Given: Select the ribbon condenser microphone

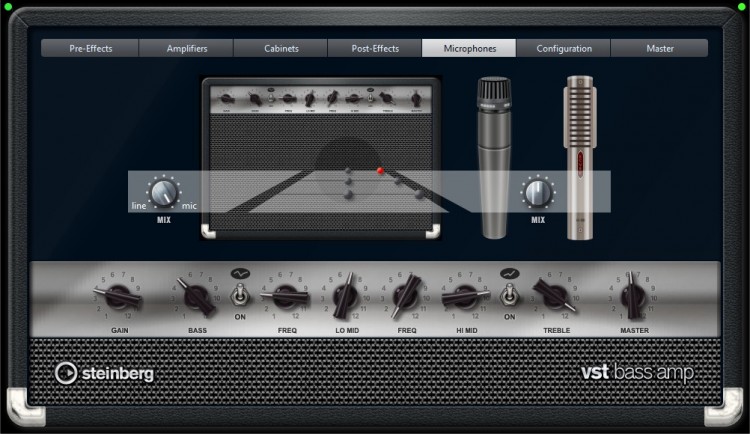Looking at the screenshot, I should click(580, 157).
